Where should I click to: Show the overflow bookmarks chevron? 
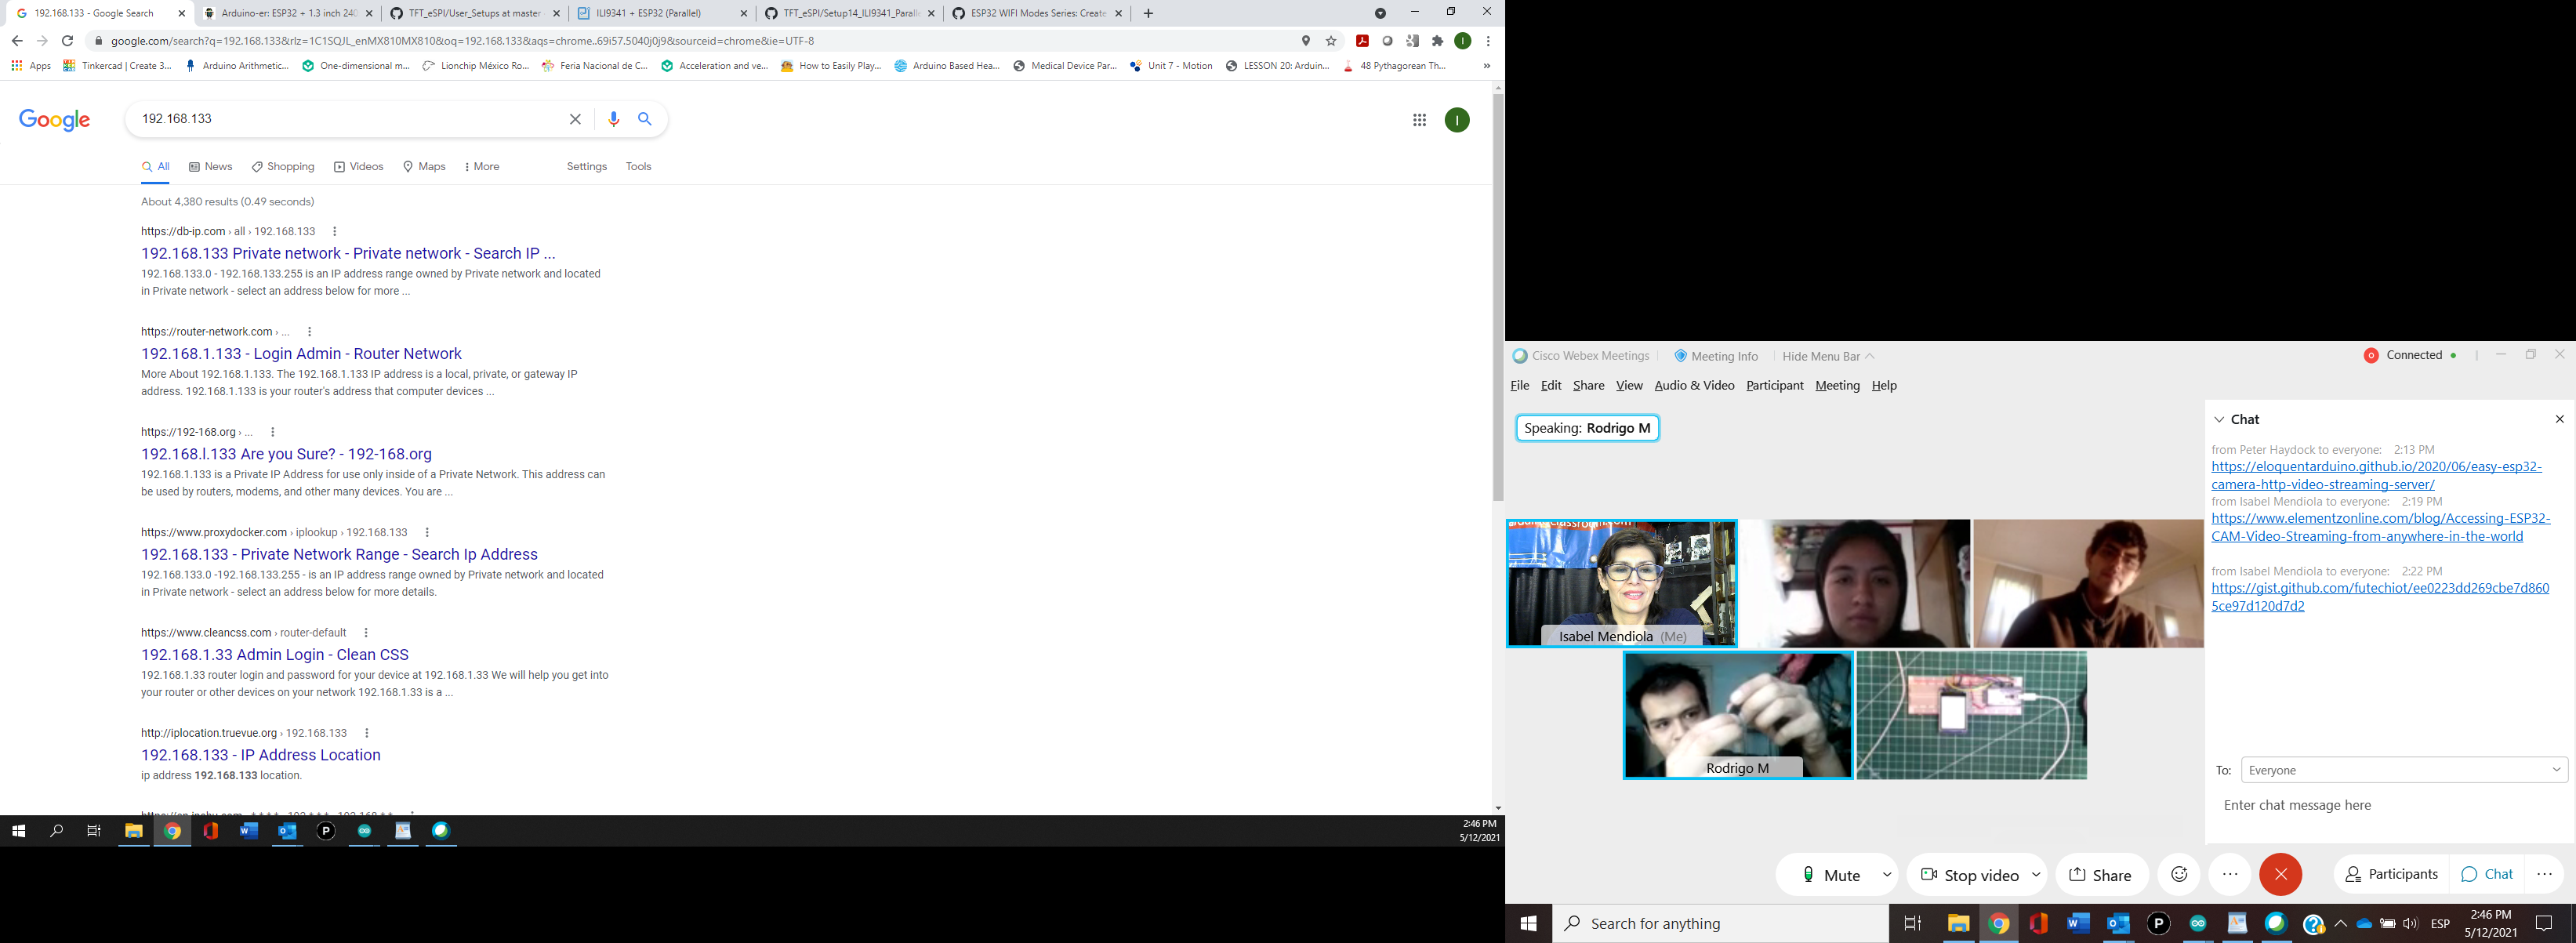click(1486, 66)
